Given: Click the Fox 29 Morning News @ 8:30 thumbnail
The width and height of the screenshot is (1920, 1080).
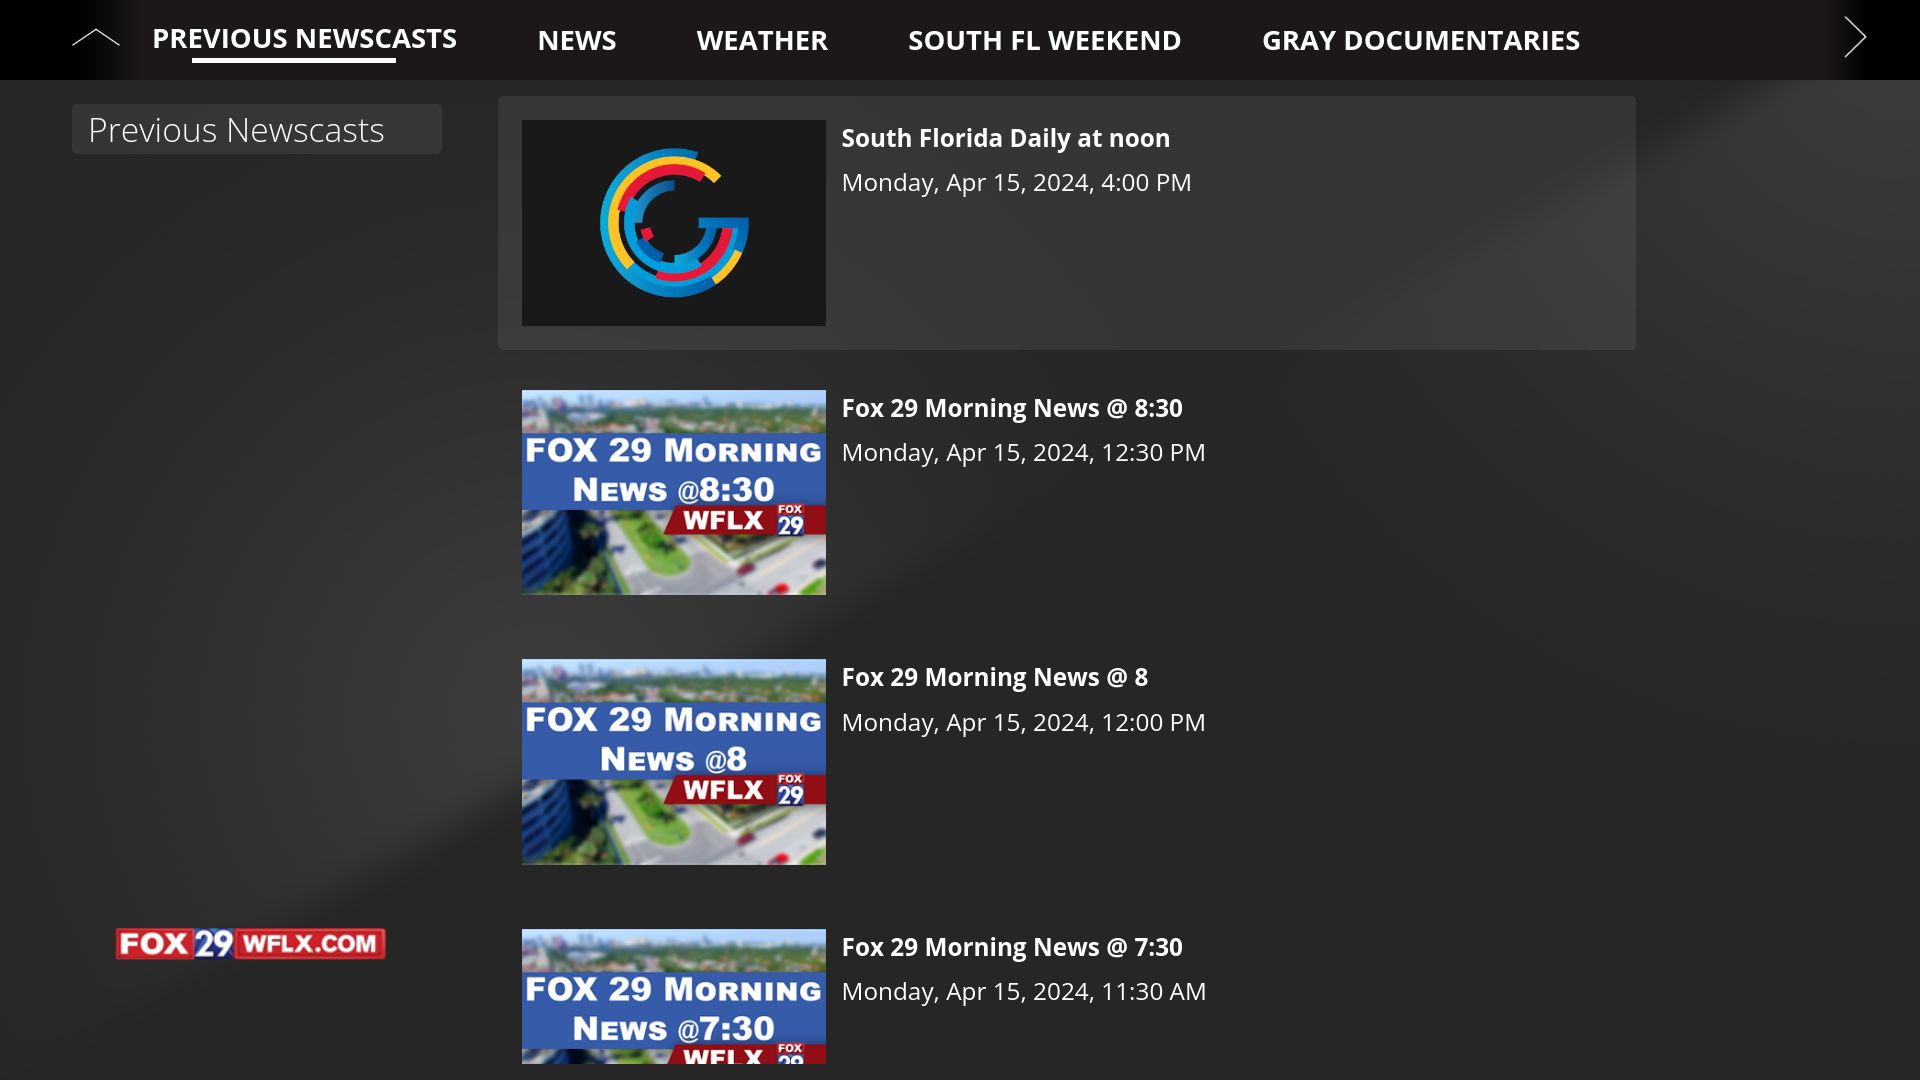Looking at the screenshot, I should point(673,492).
